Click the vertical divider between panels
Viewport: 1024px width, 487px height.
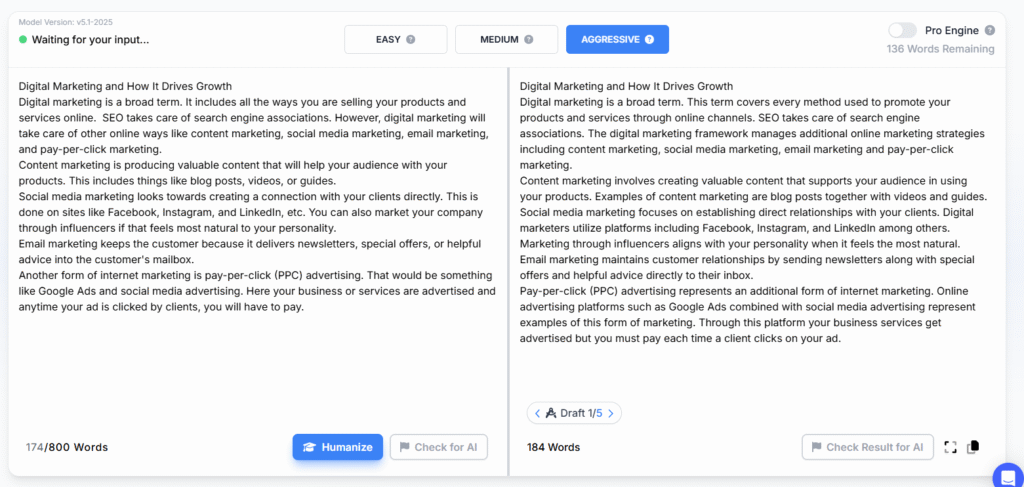(508, 271)
